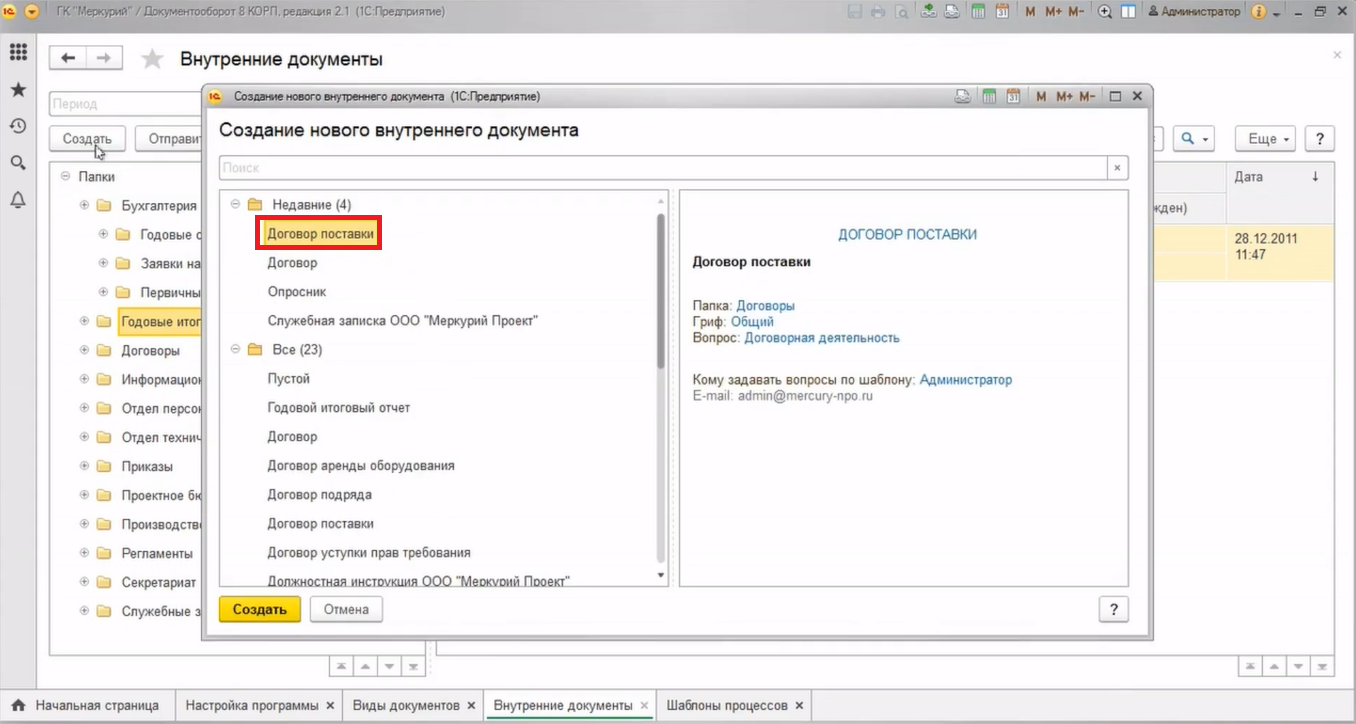Screen dimensions: 1356x724
Task: Open the panel layout settings icon
Action: click(x=1128, y=12)
